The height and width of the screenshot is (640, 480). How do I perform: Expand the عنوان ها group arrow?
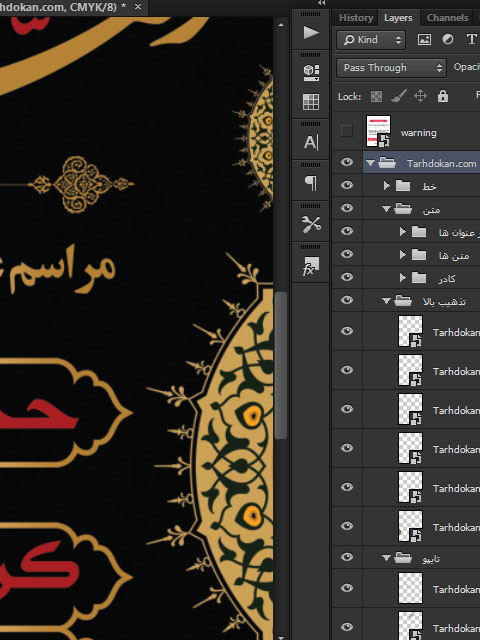[x=403, y=232]
